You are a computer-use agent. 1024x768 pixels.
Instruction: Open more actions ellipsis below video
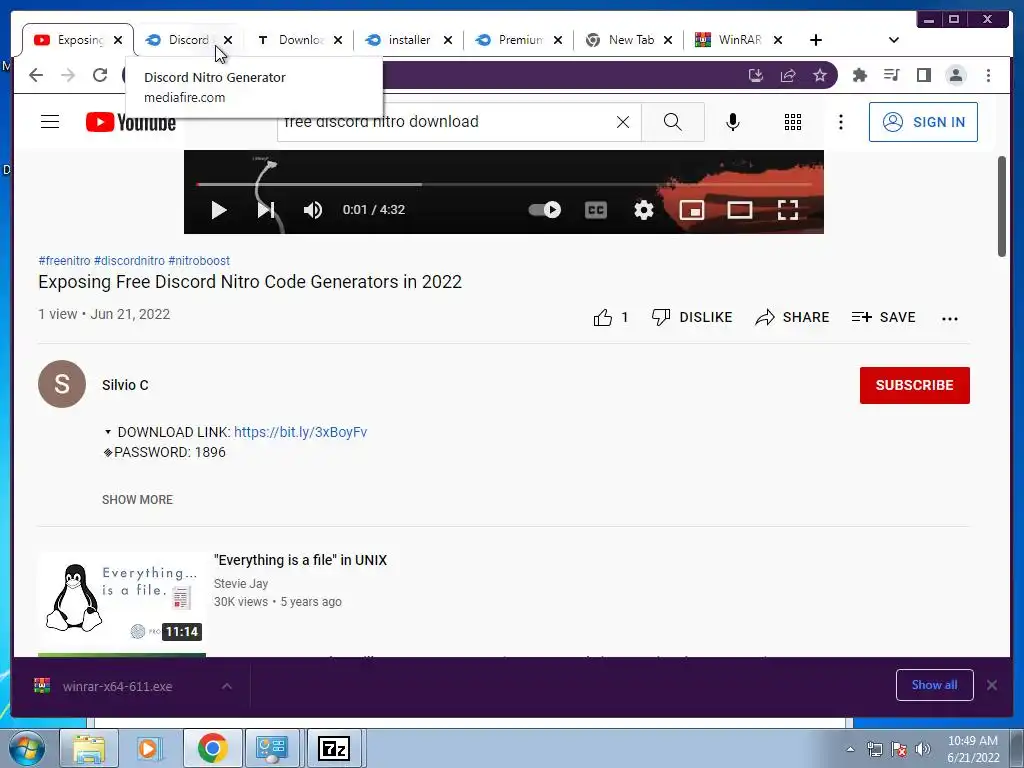[950, 319]
